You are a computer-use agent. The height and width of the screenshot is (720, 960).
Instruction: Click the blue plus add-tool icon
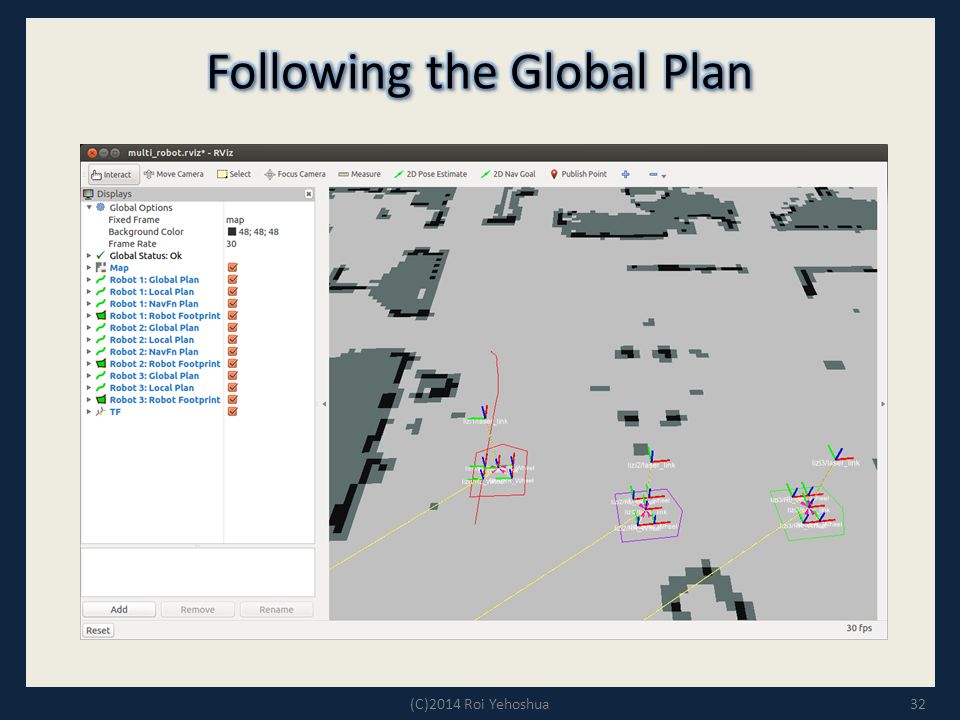tap(626, 174)
